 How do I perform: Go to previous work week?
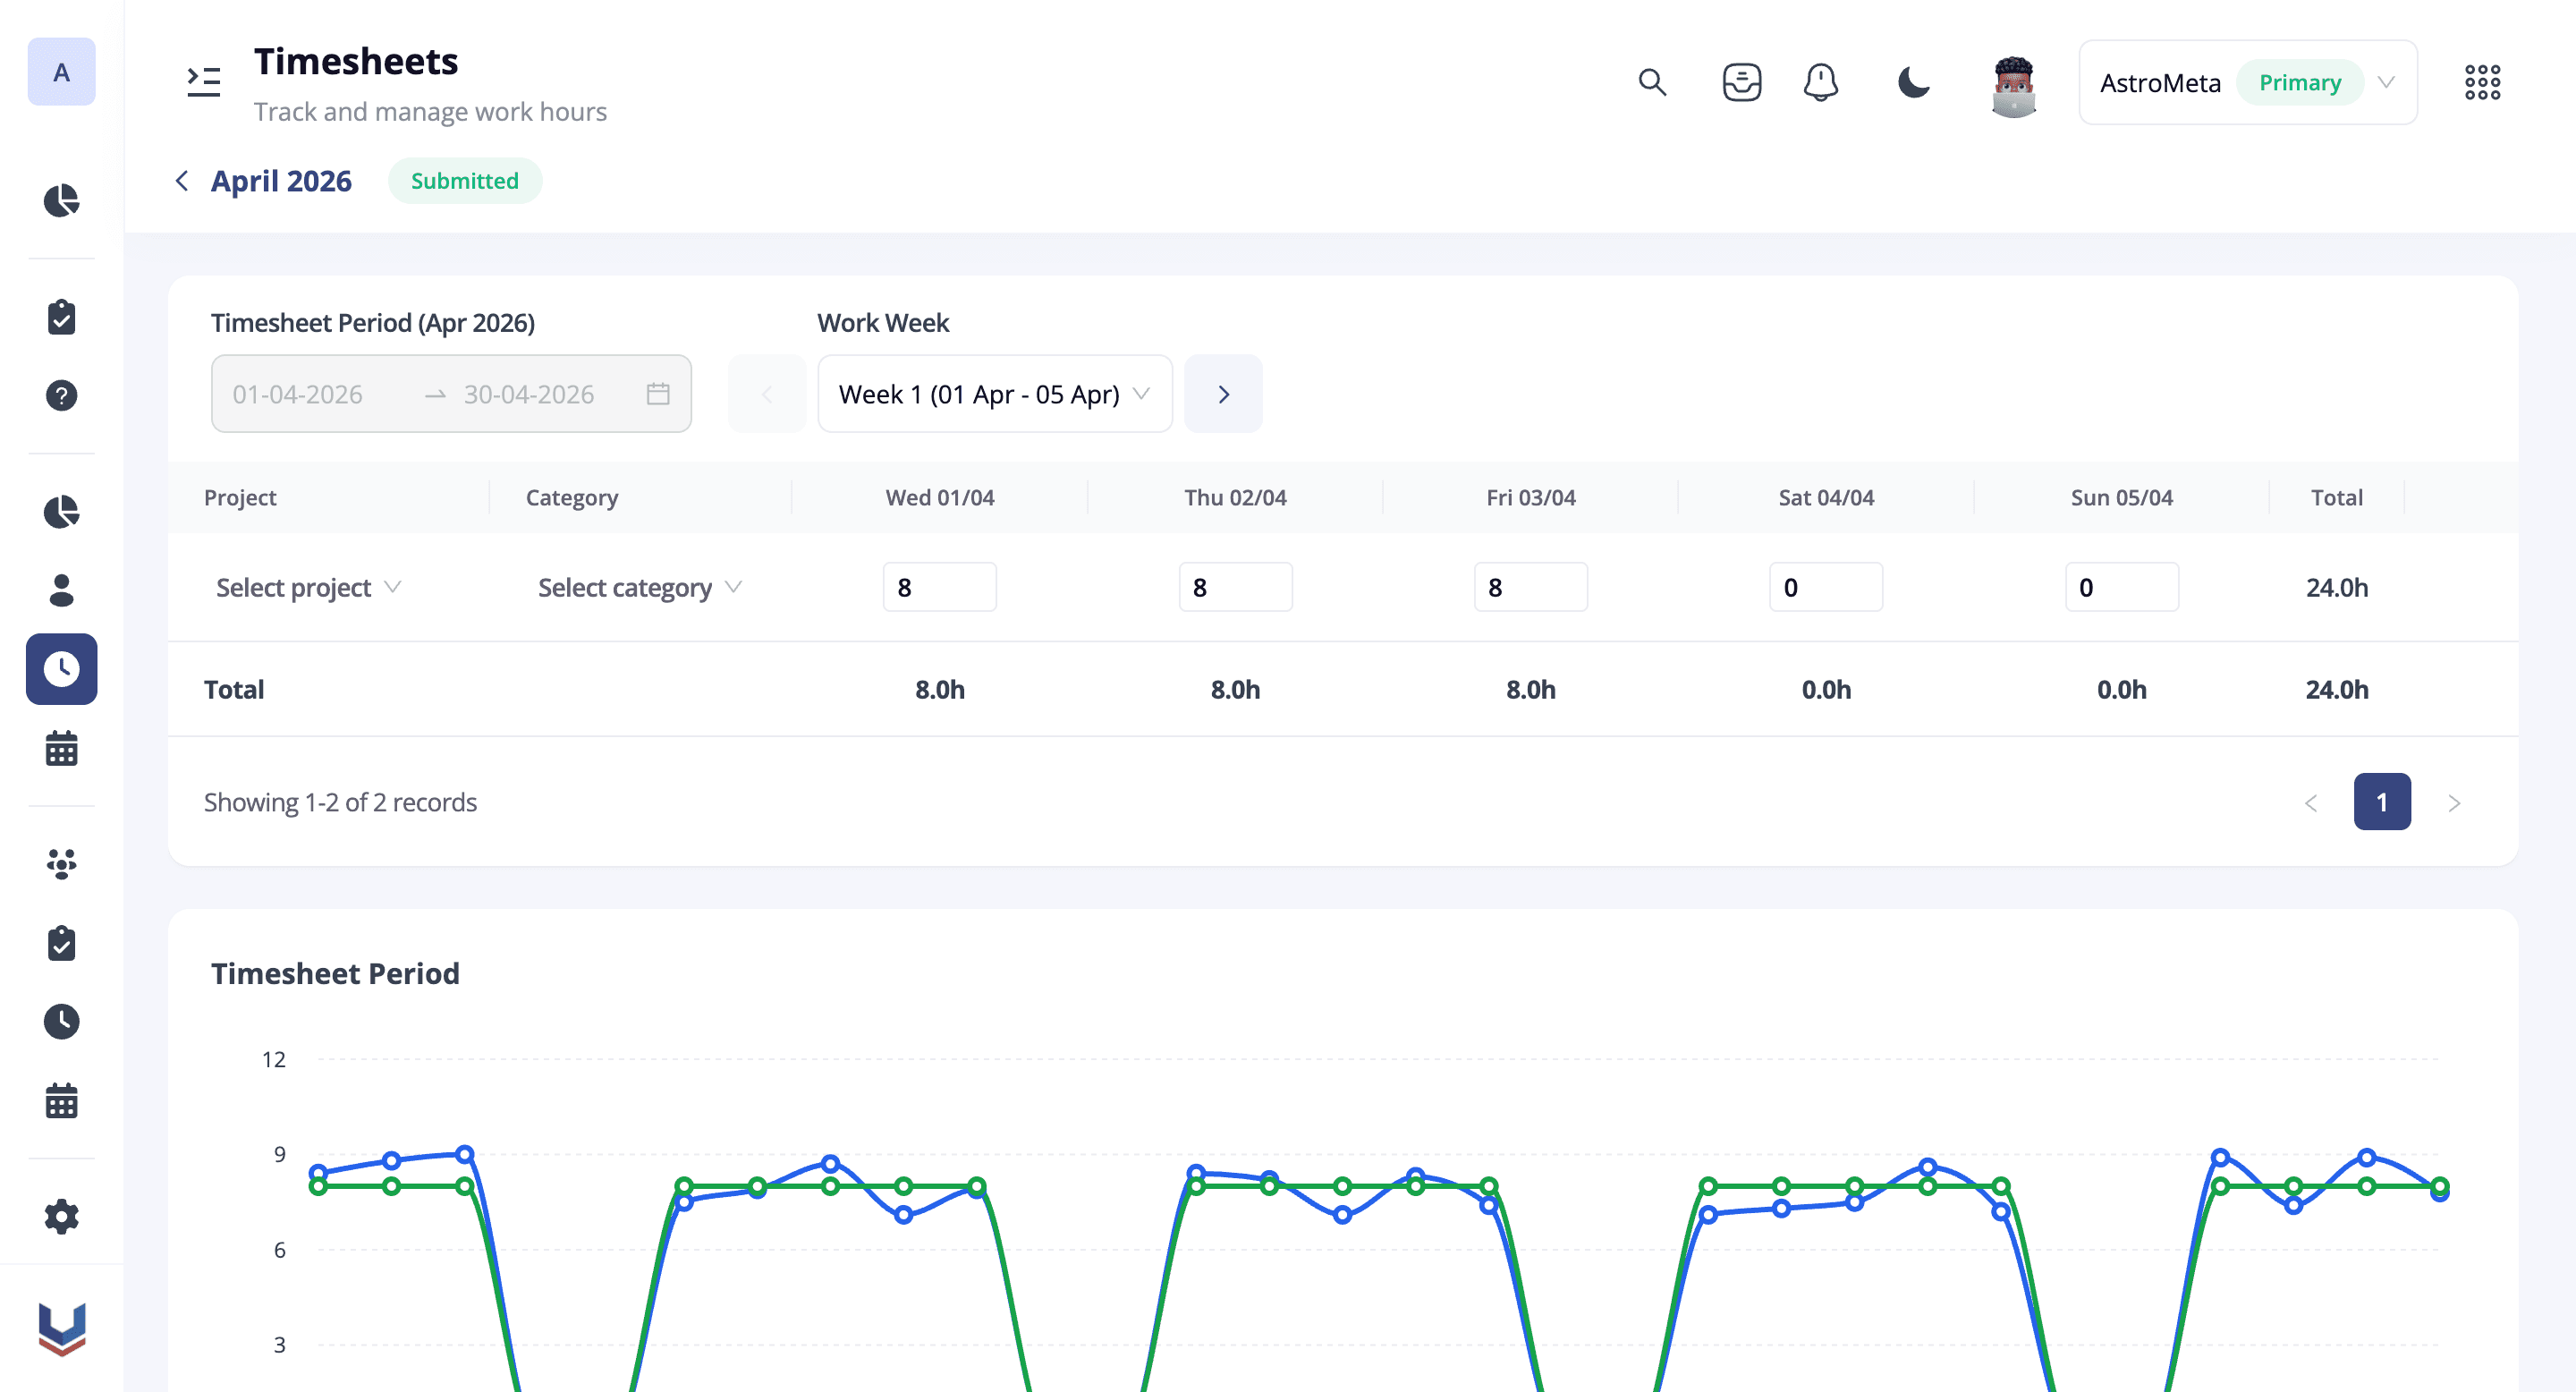[x=767, y=394]
